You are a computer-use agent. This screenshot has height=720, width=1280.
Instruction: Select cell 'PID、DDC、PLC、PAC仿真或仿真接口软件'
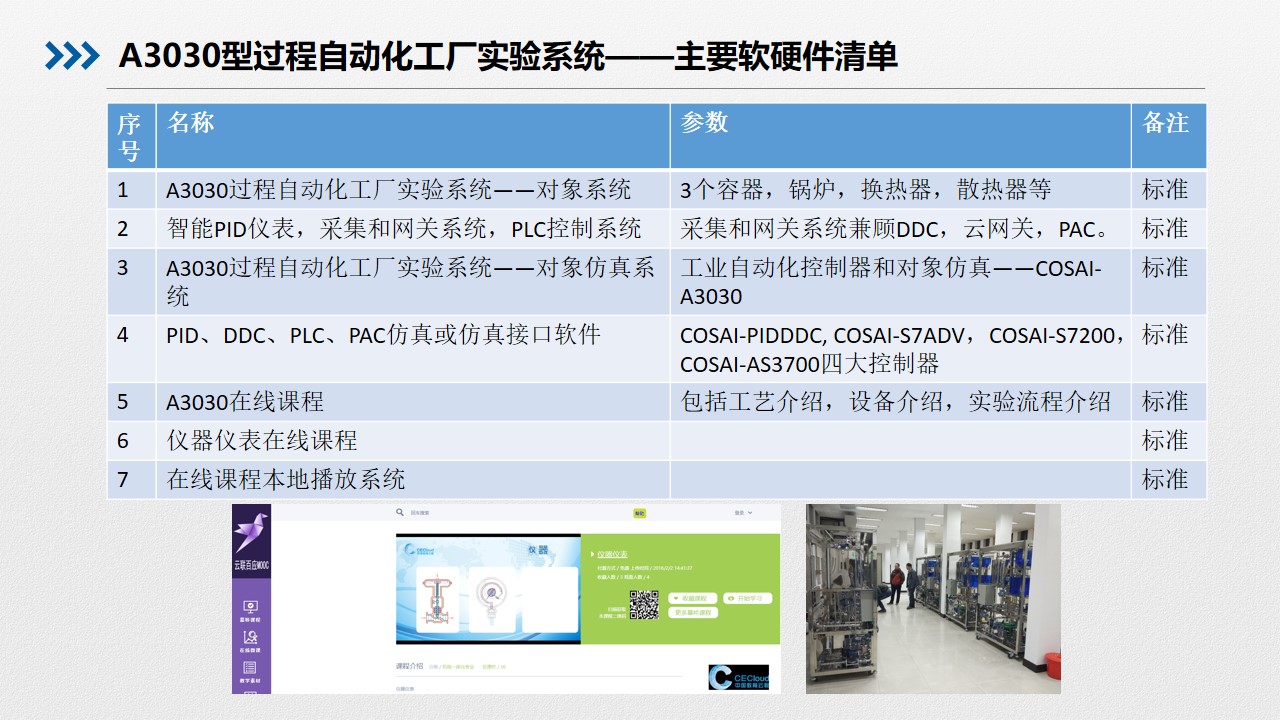click(413, 349)
